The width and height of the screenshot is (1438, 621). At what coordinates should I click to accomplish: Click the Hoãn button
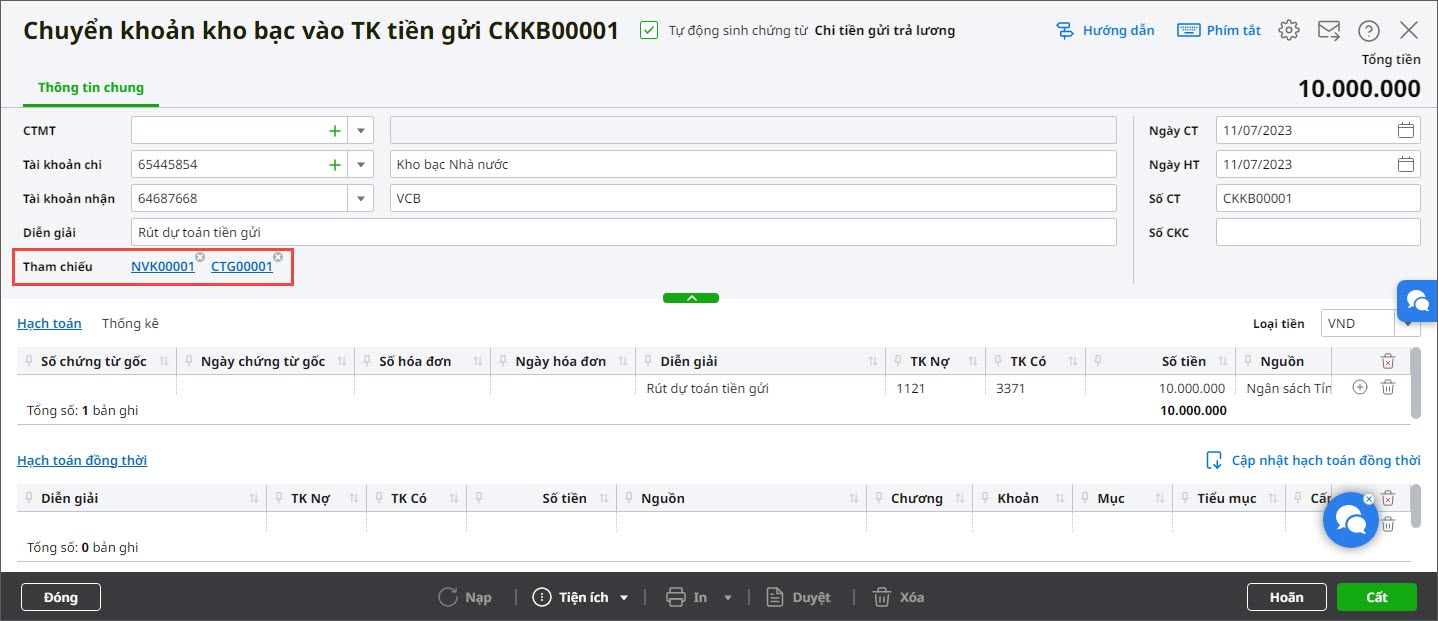[1286, 597]
